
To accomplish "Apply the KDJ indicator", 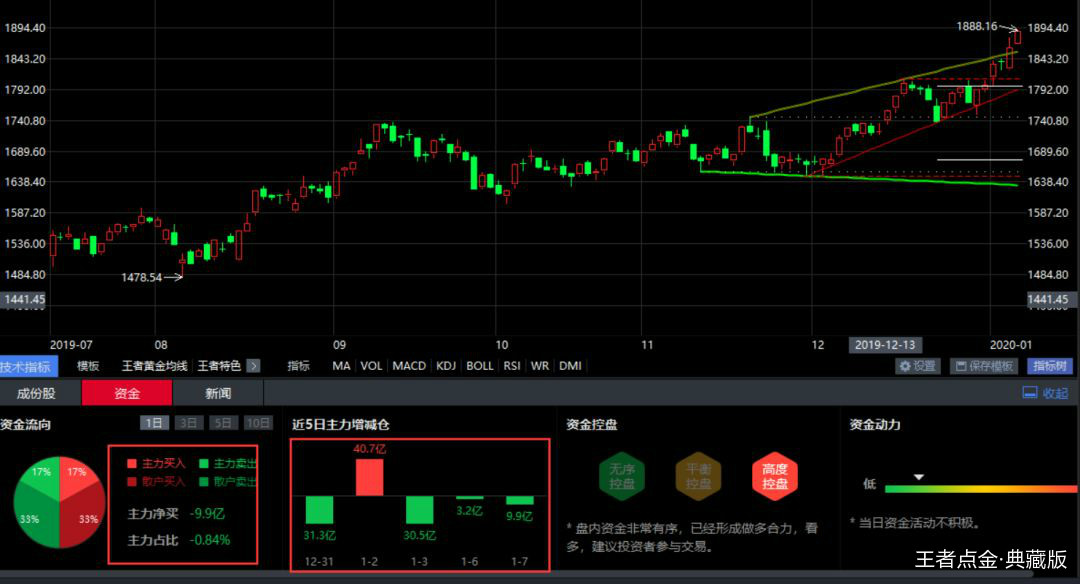I will [x=446, y=366].
